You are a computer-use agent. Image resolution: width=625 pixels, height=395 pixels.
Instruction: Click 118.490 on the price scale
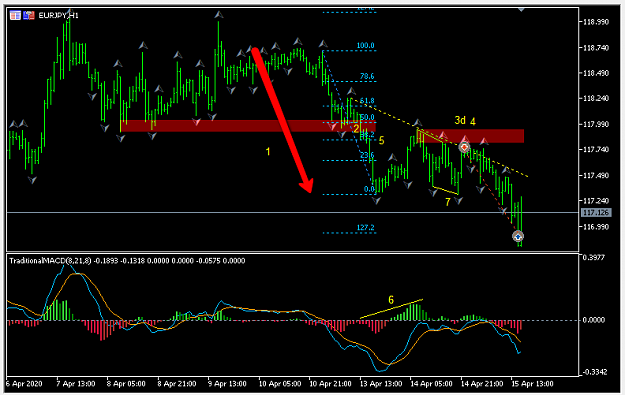(x=596, y=73)
